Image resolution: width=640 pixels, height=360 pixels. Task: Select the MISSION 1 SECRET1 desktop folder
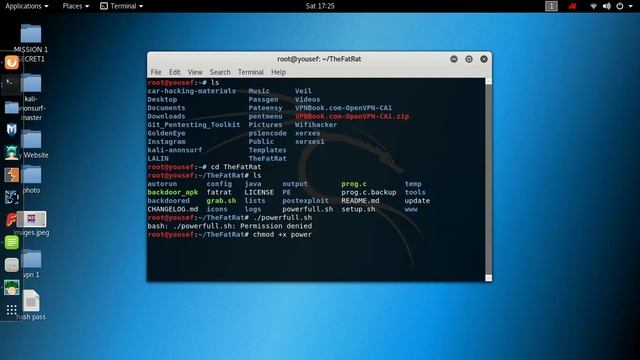(31, 44)
